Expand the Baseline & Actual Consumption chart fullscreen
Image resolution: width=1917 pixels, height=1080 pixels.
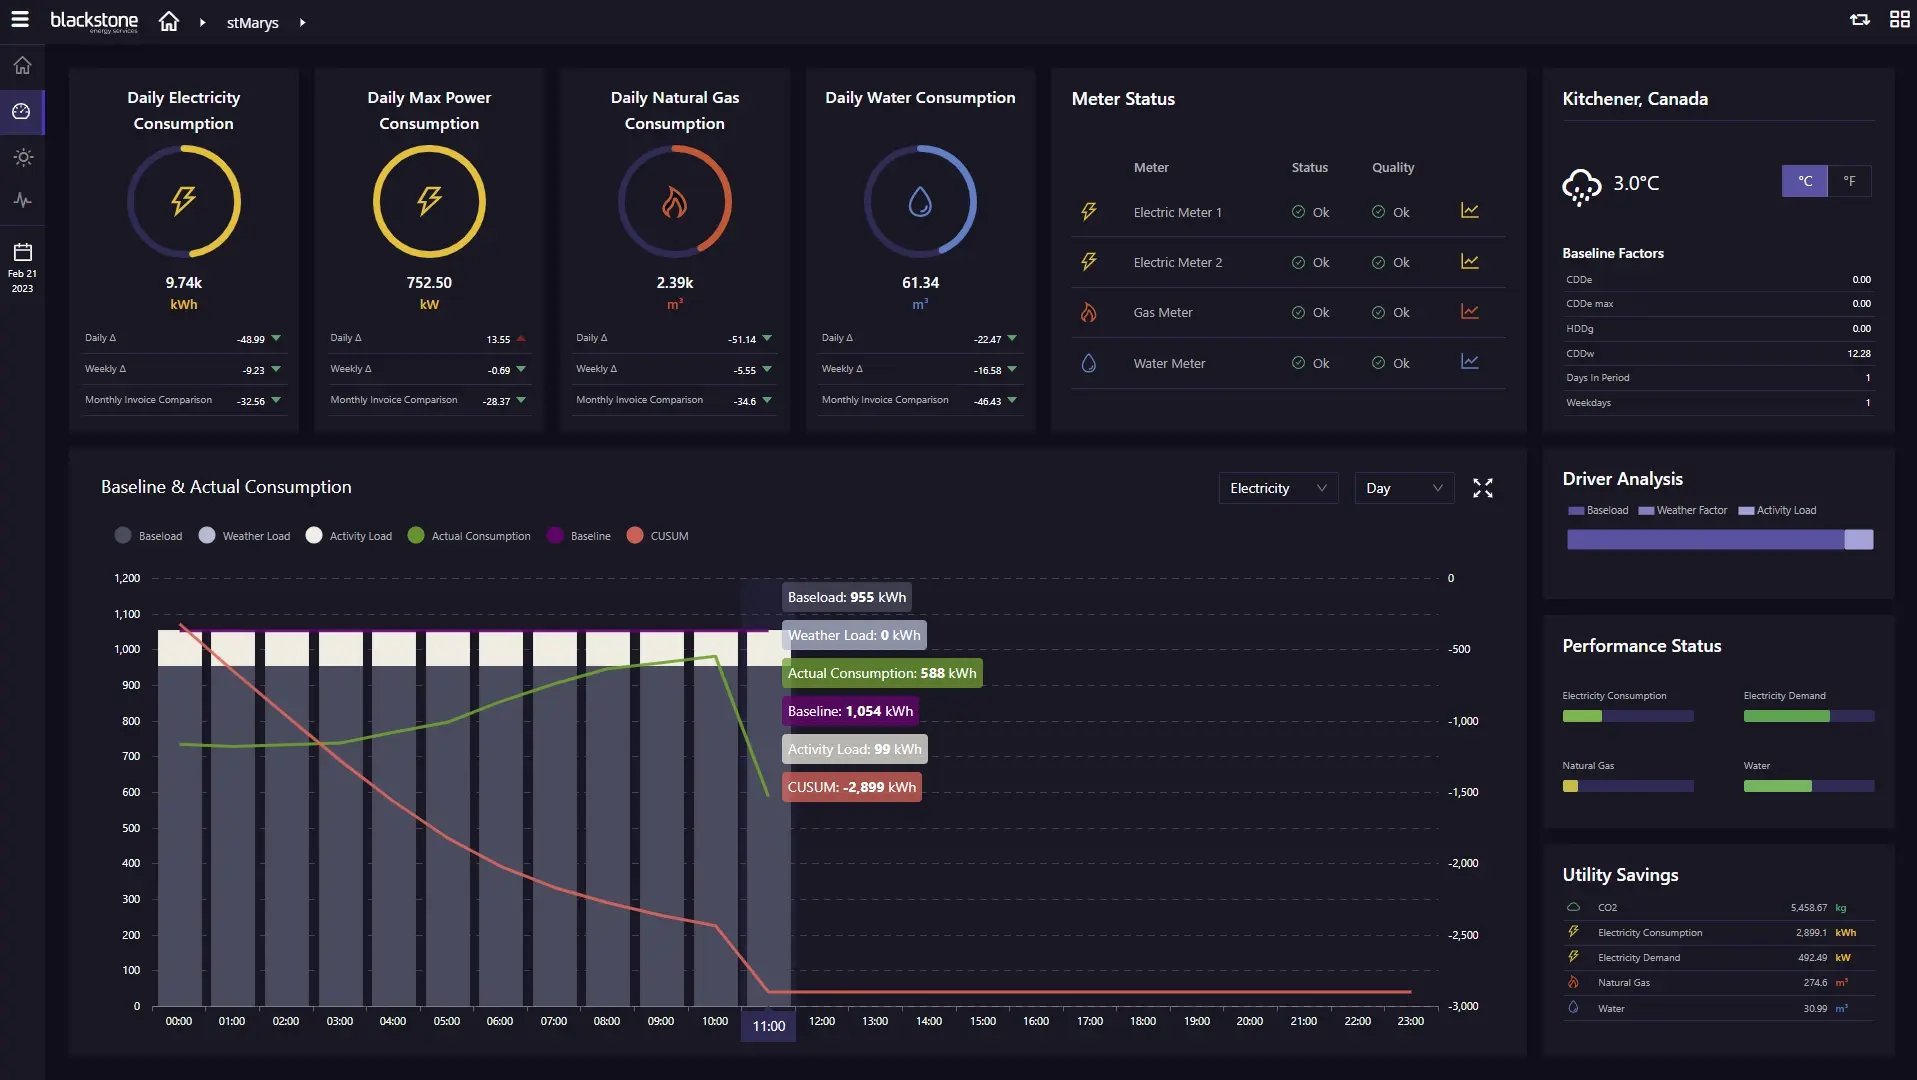(x=1484, y=488)
